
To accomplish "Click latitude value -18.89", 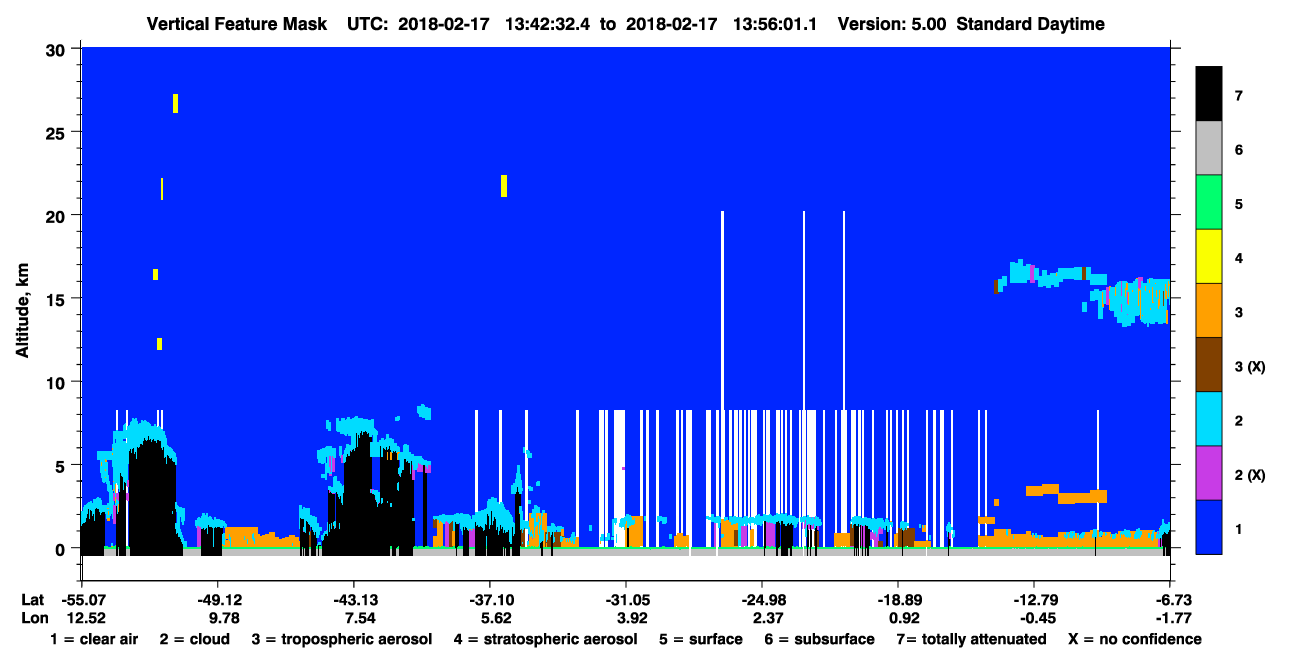I will (x=900, y=599).
